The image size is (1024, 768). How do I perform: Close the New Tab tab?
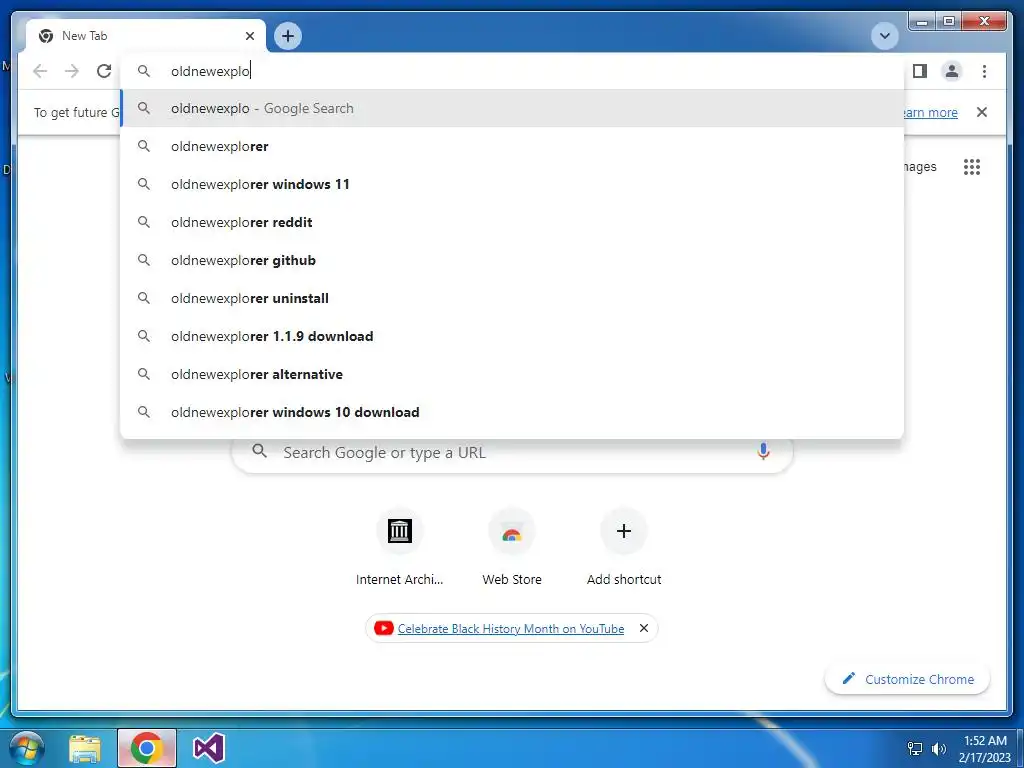[249, 36]
